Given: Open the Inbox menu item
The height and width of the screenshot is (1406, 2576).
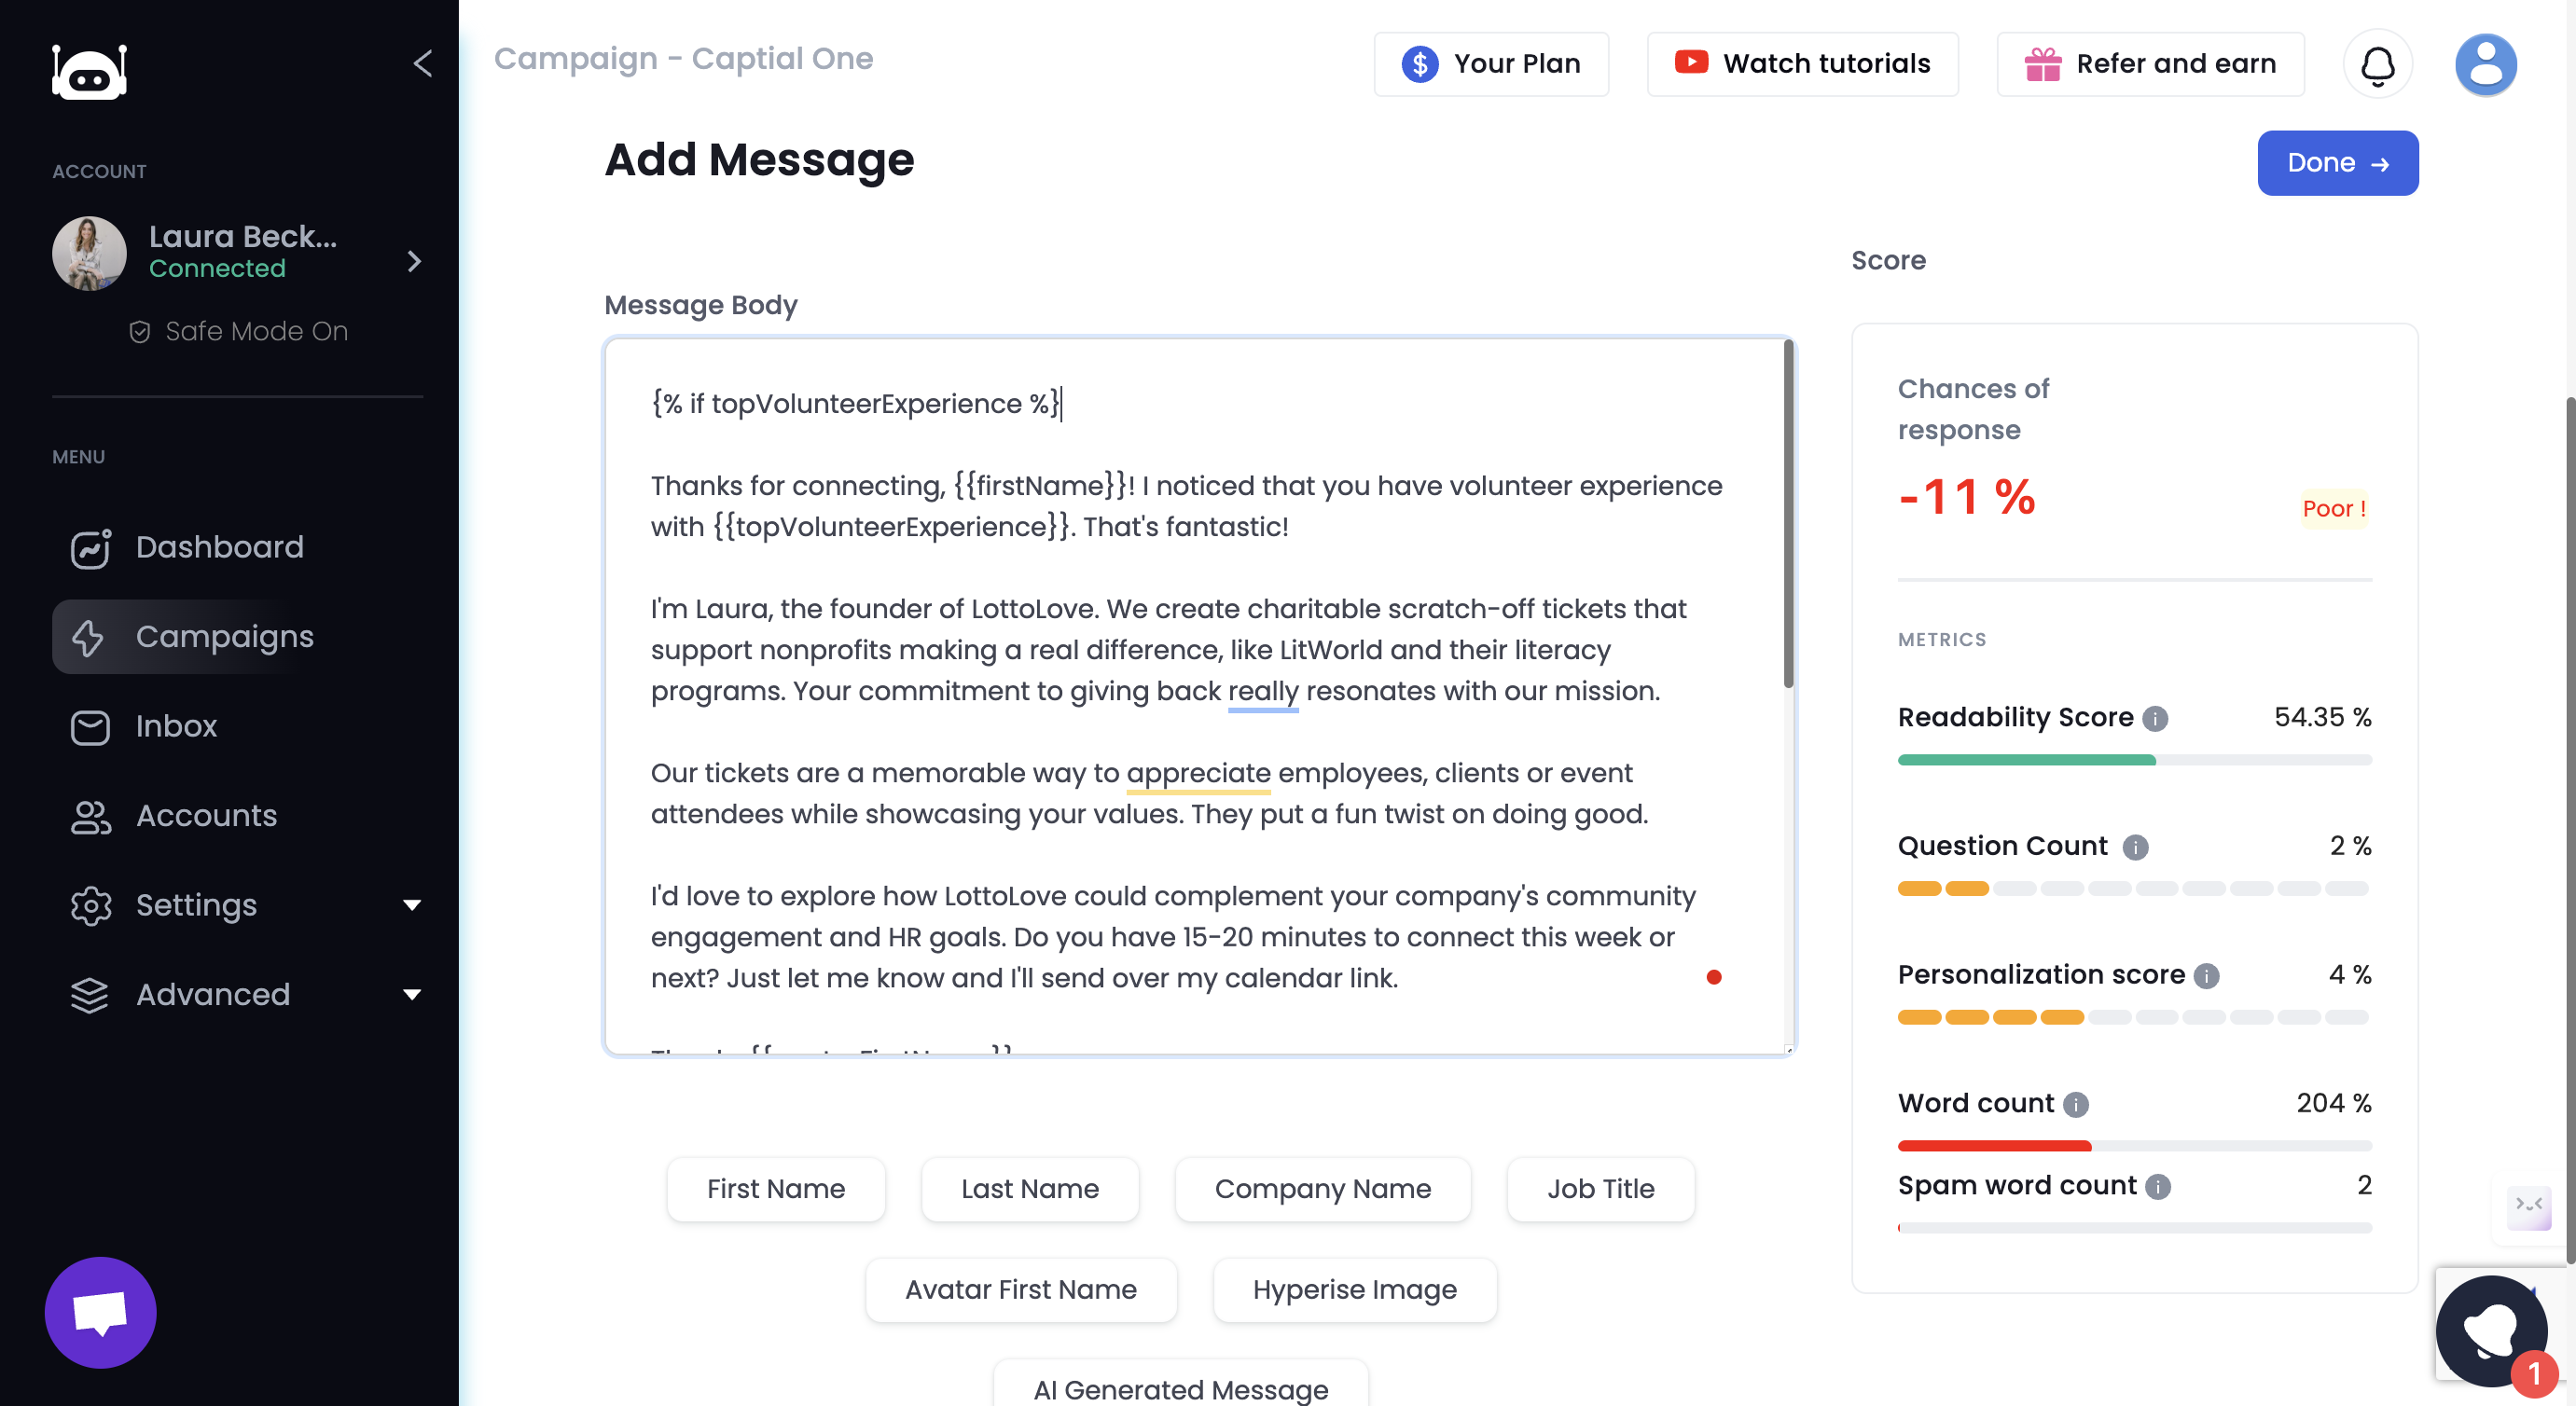Looking at the screenshot, I should (x=237, y=727).
